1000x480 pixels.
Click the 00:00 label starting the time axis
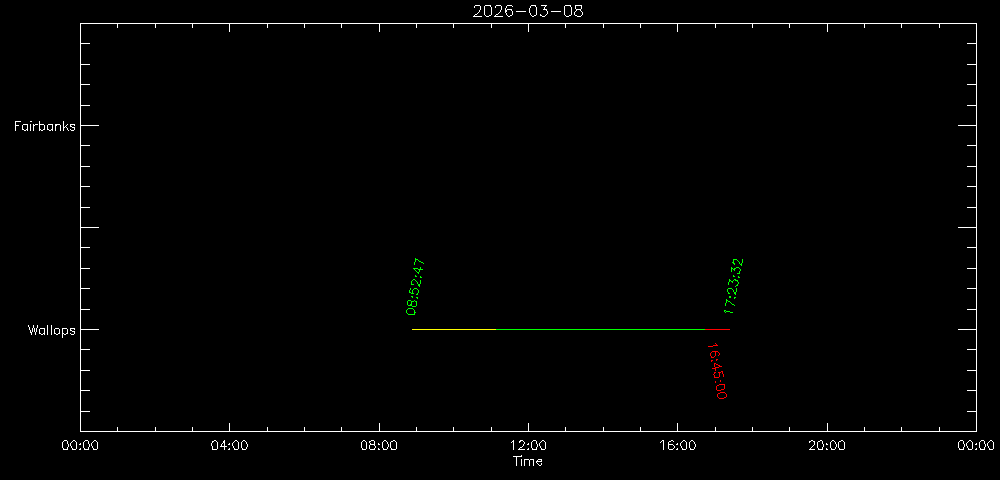pos(80,446)
